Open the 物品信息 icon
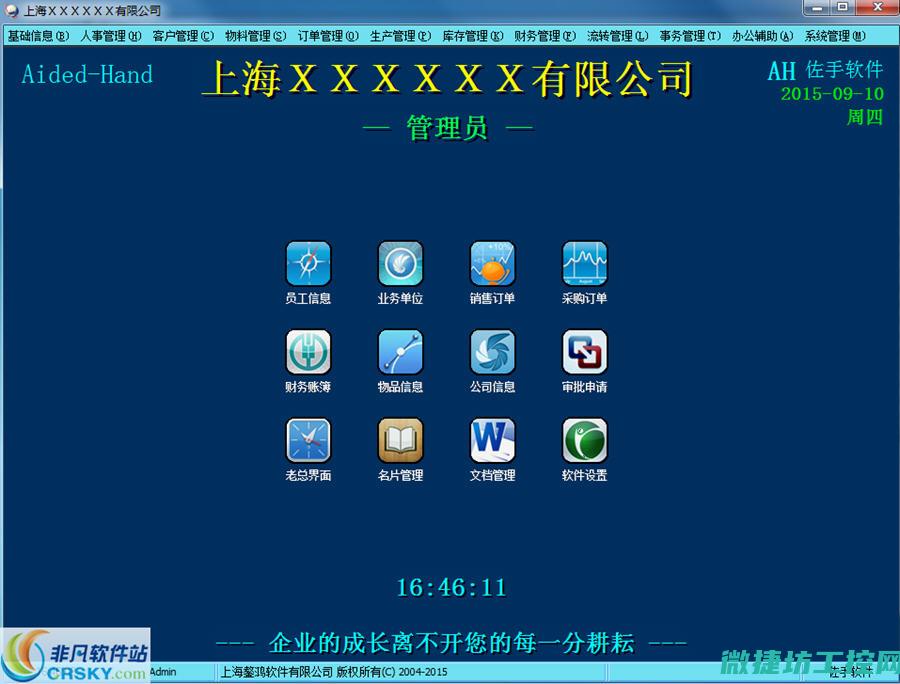 pyautogui.click(x=400, y=352)
